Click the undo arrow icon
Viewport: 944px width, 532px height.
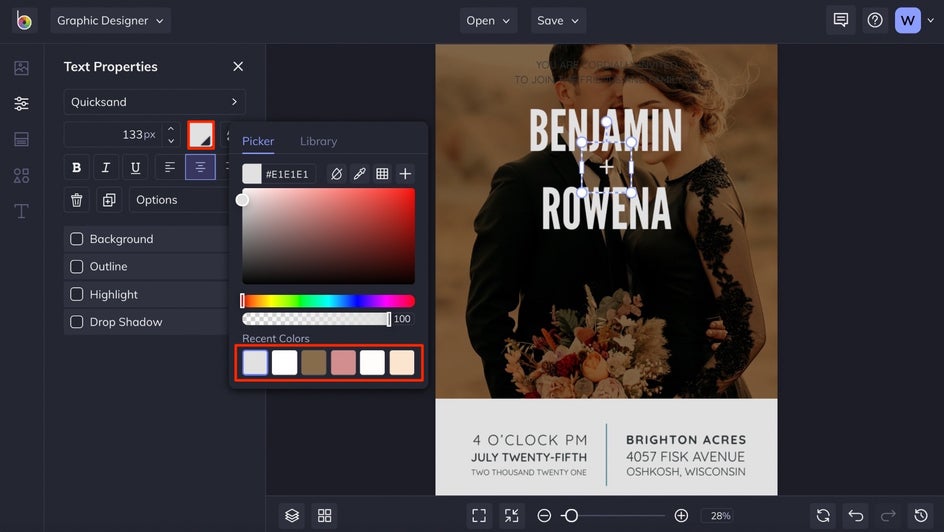click(855, 515)
